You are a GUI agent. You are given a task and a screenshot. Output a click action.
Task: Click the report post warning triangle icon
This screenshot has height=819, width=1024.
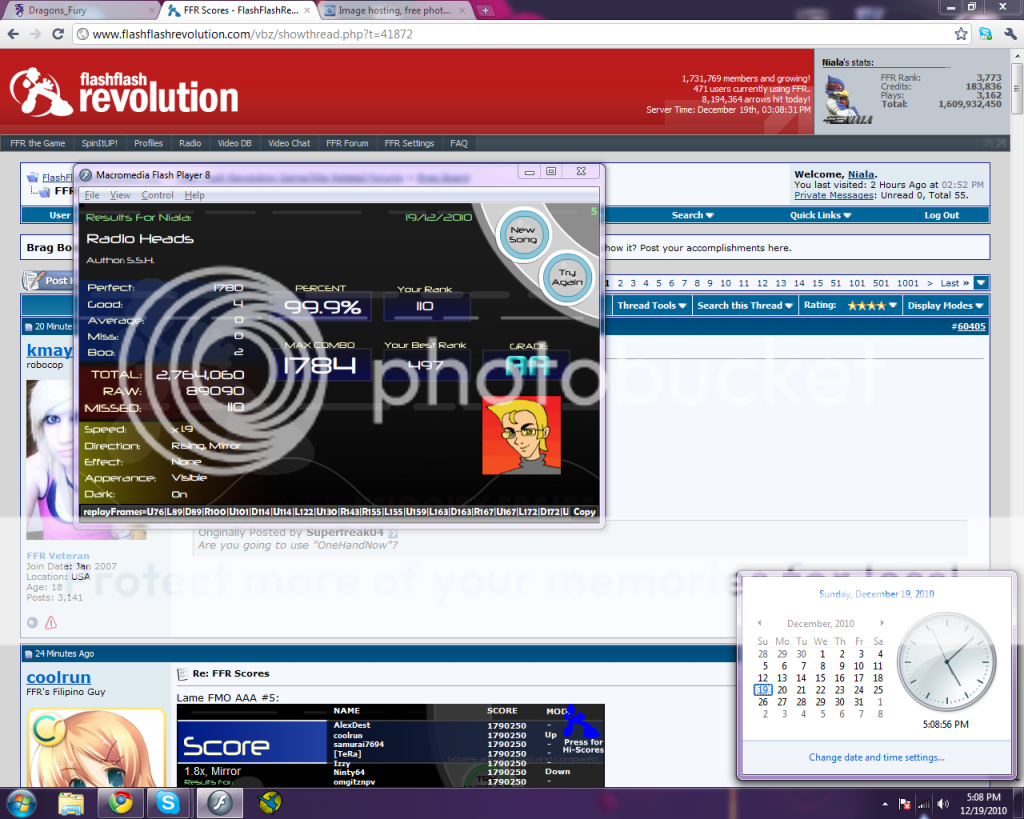[51, 623]
